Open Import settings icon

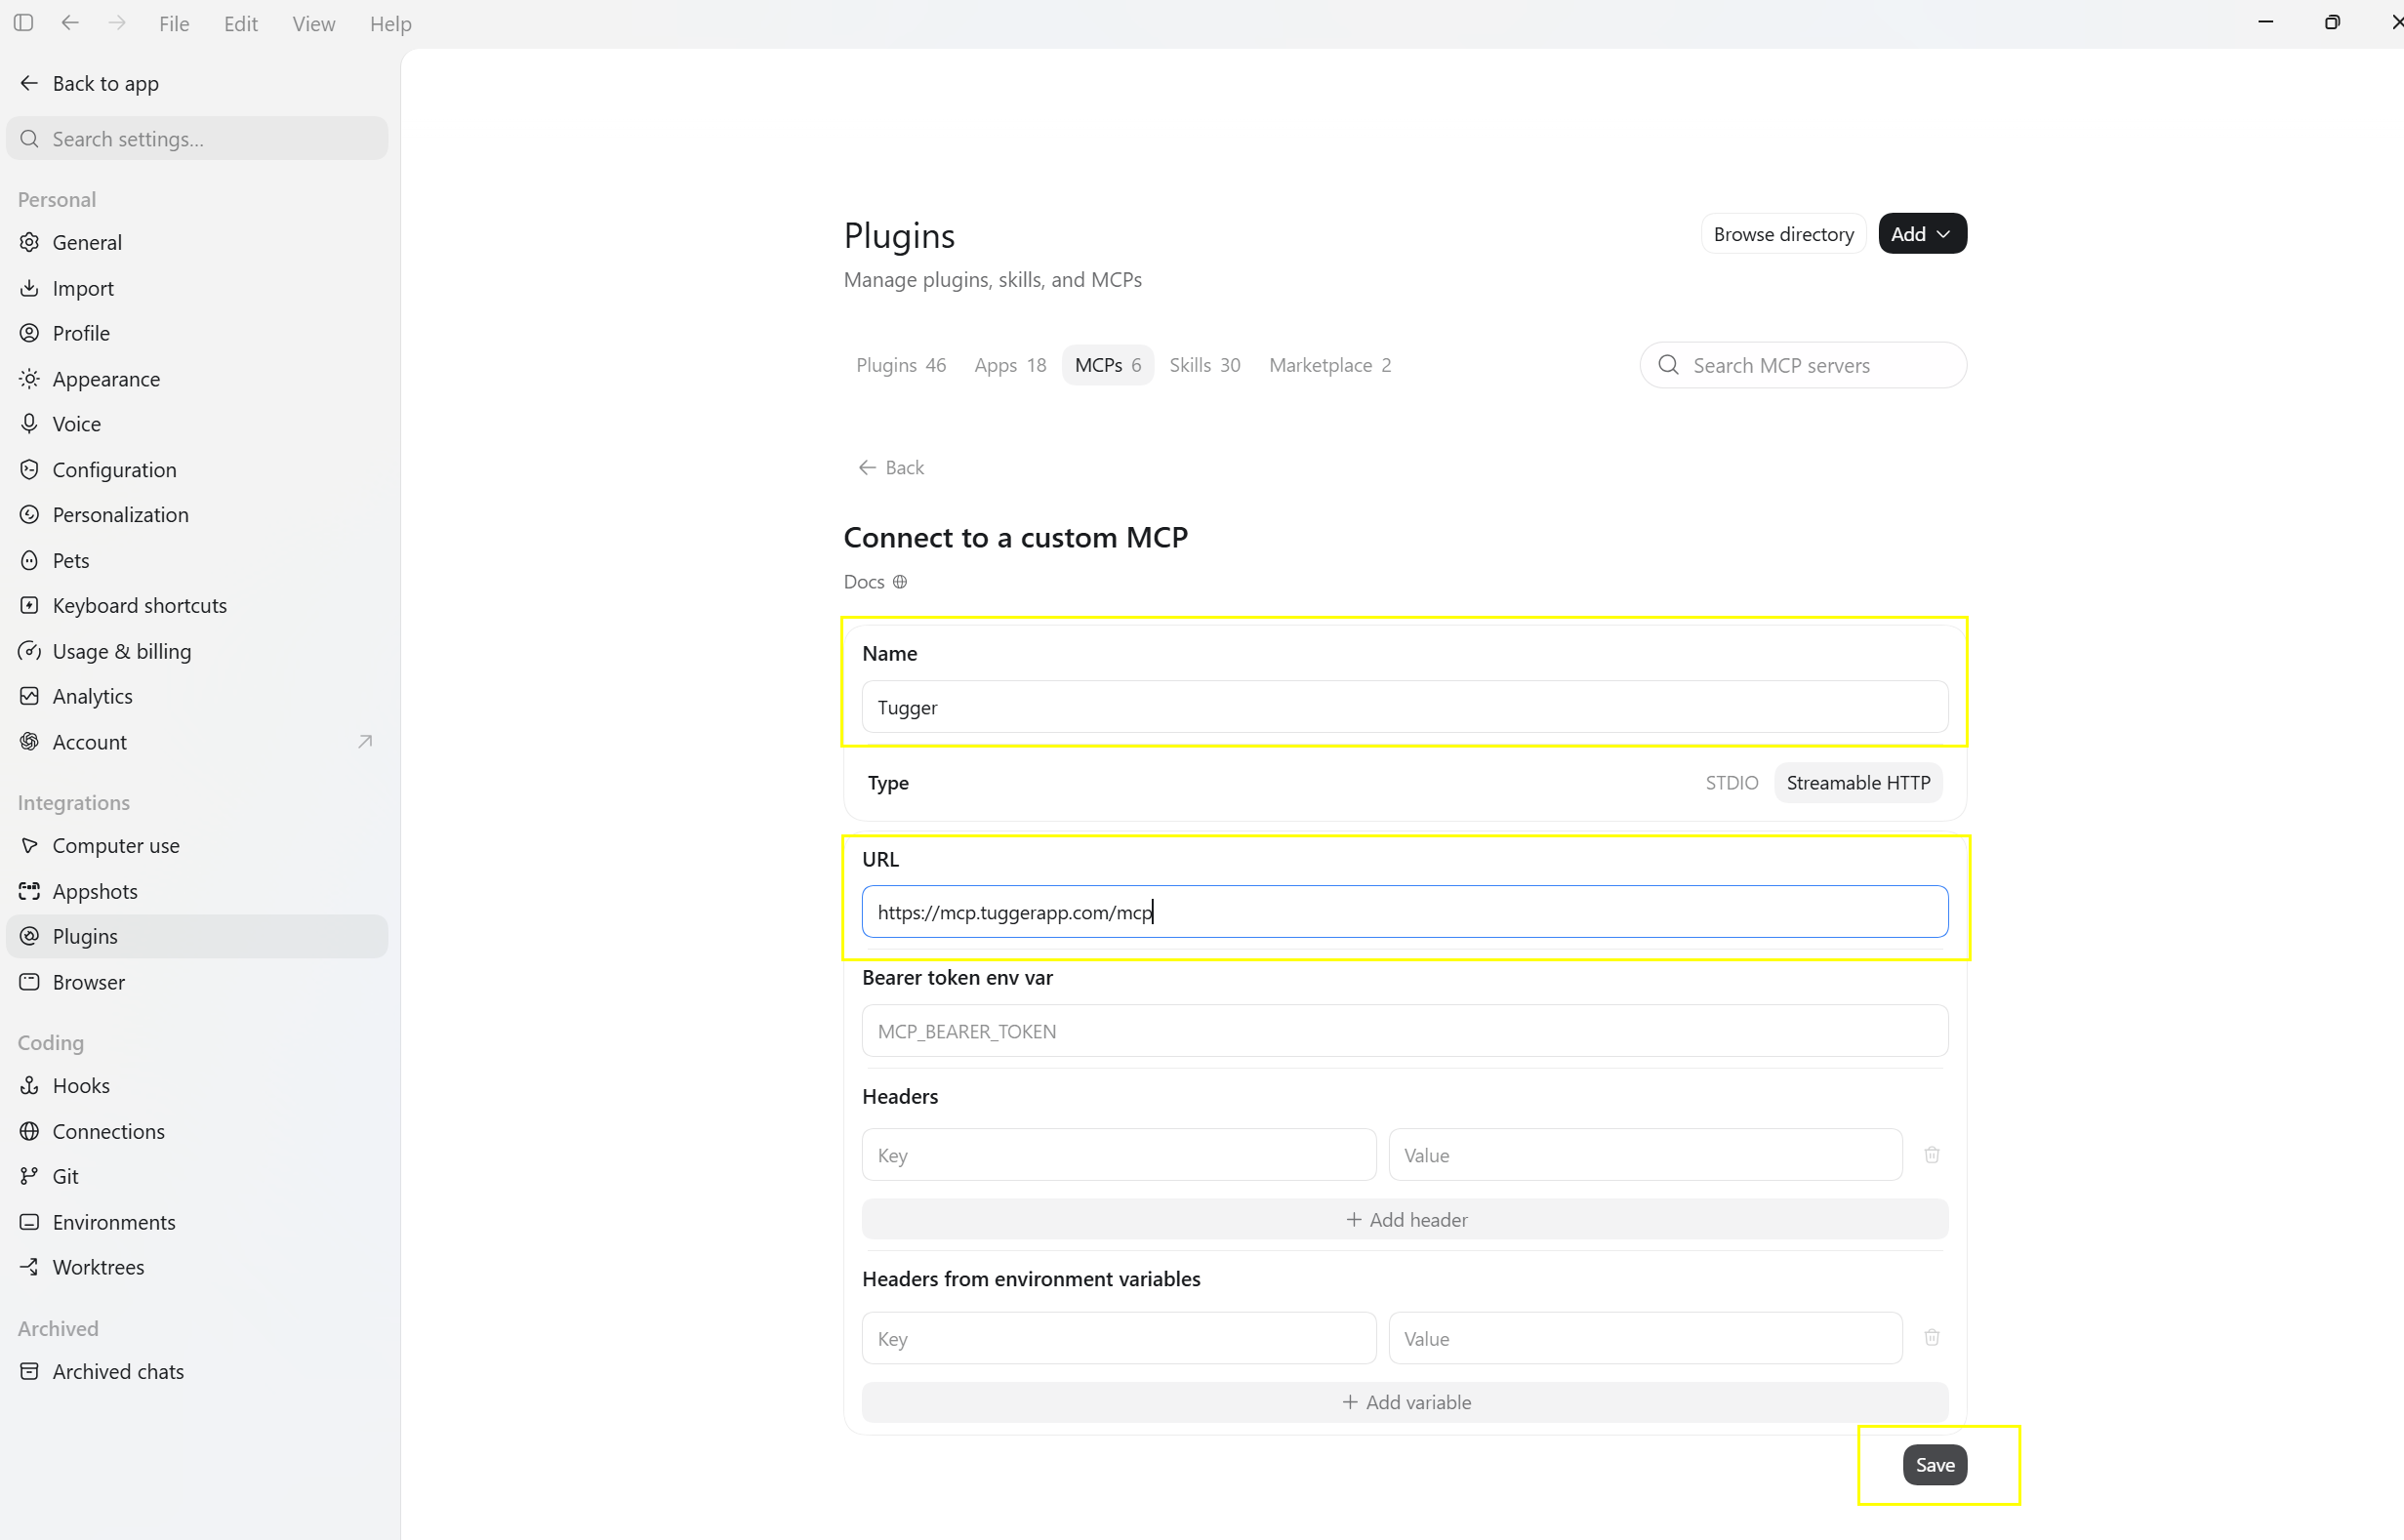tap(30, 288)
